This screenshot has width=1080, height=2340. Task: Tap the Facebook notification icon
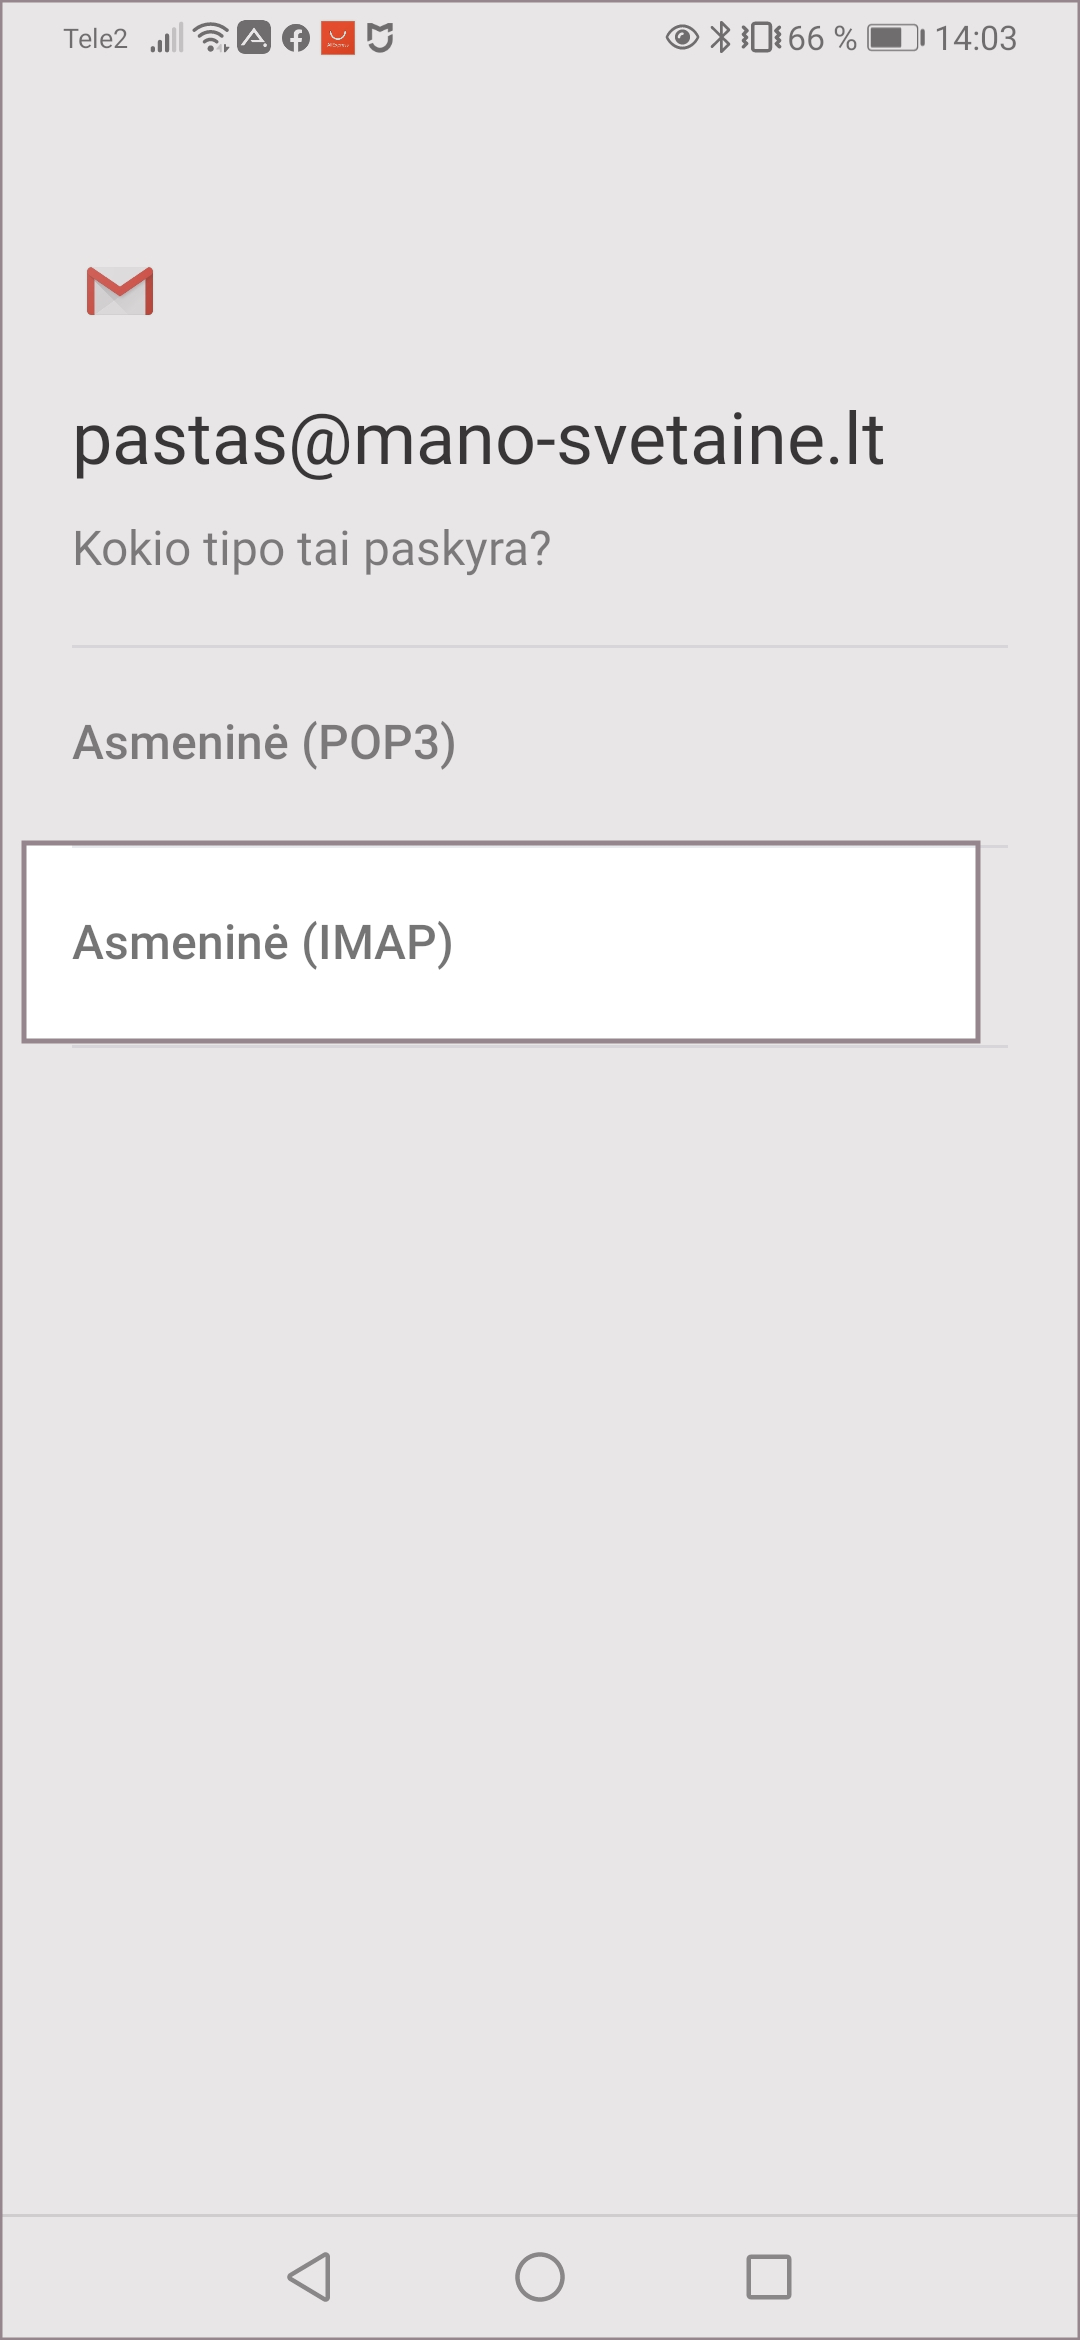pyautogui.click(x=296, y=39)
